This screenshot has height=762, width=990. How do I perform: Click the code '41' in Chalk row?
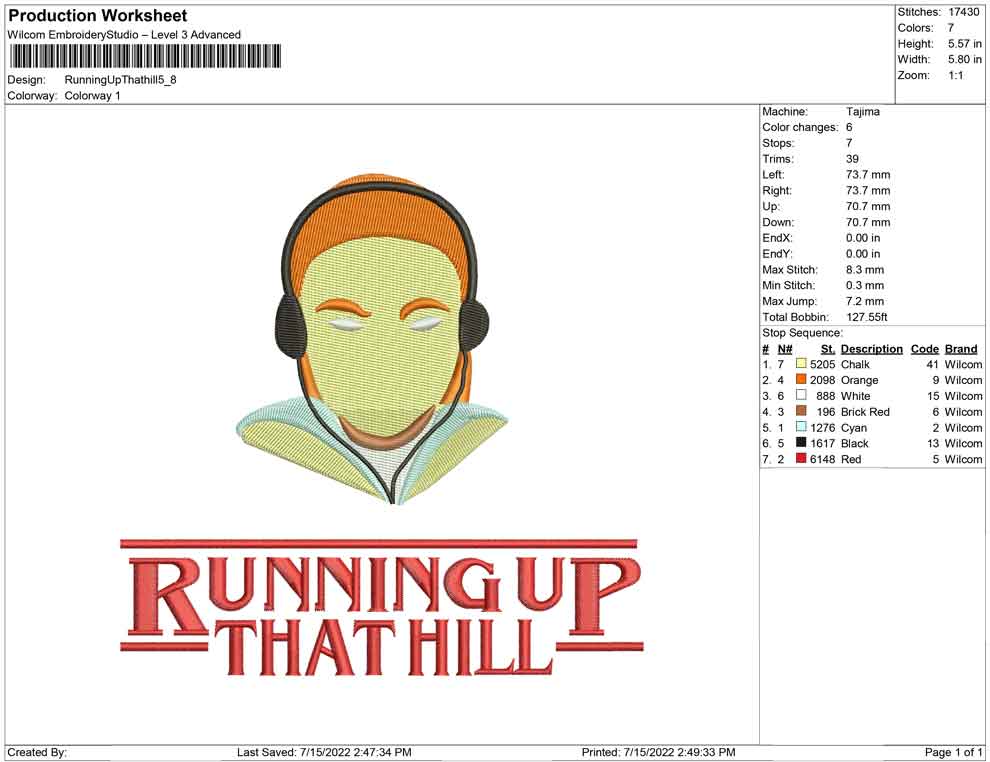point(933,364)
